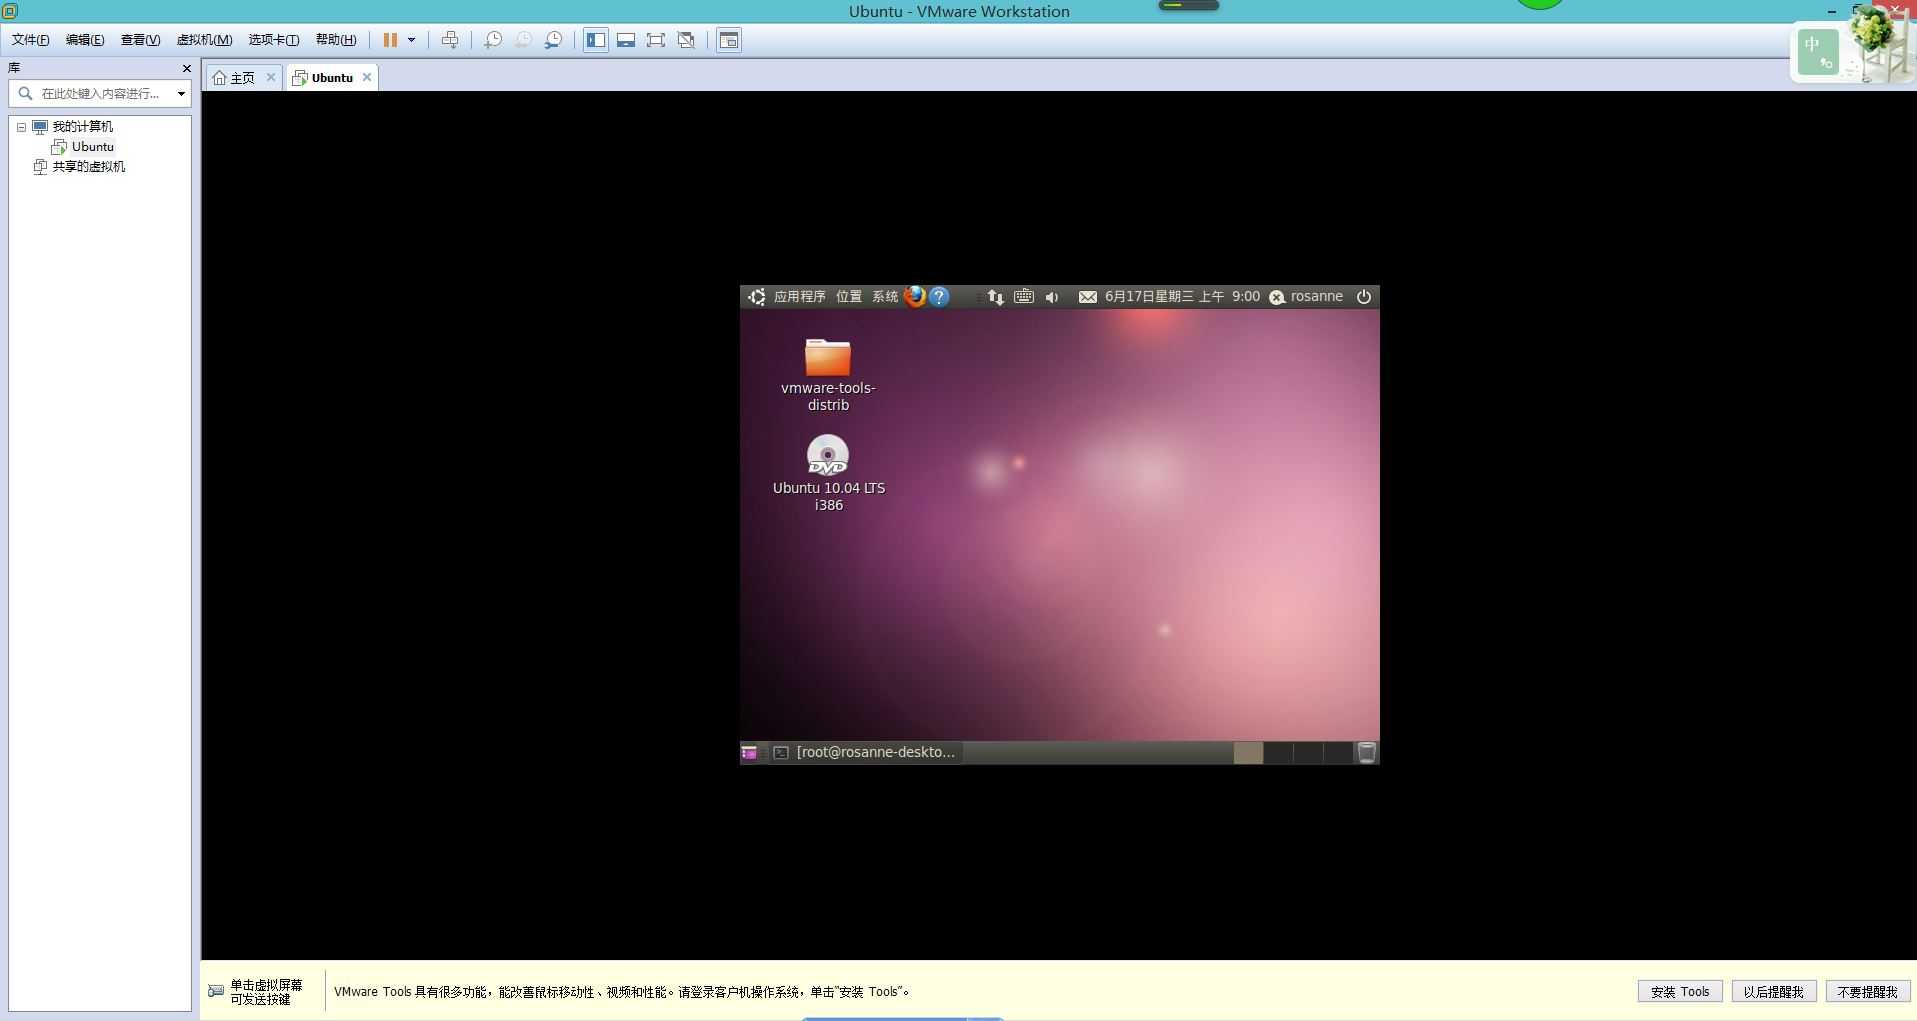Toggle the console view icon in toolbar

click(x=729, y=40)
